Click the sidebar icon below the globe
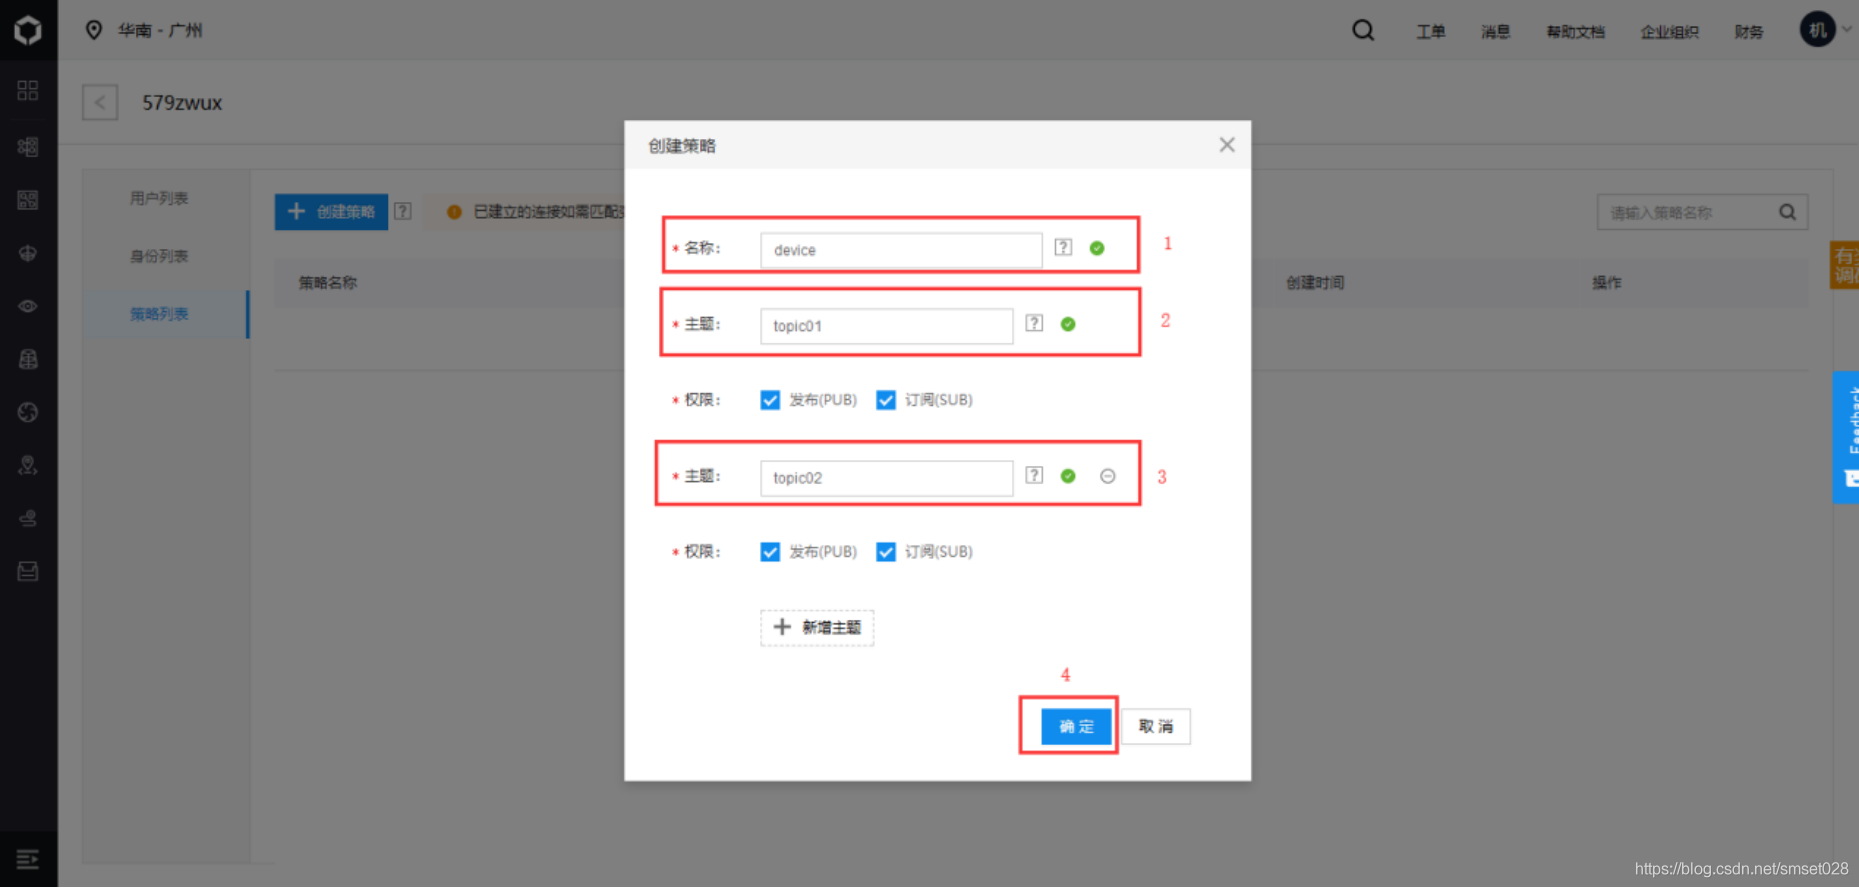This screenshot has height=888, width=1859. (28, 465)
